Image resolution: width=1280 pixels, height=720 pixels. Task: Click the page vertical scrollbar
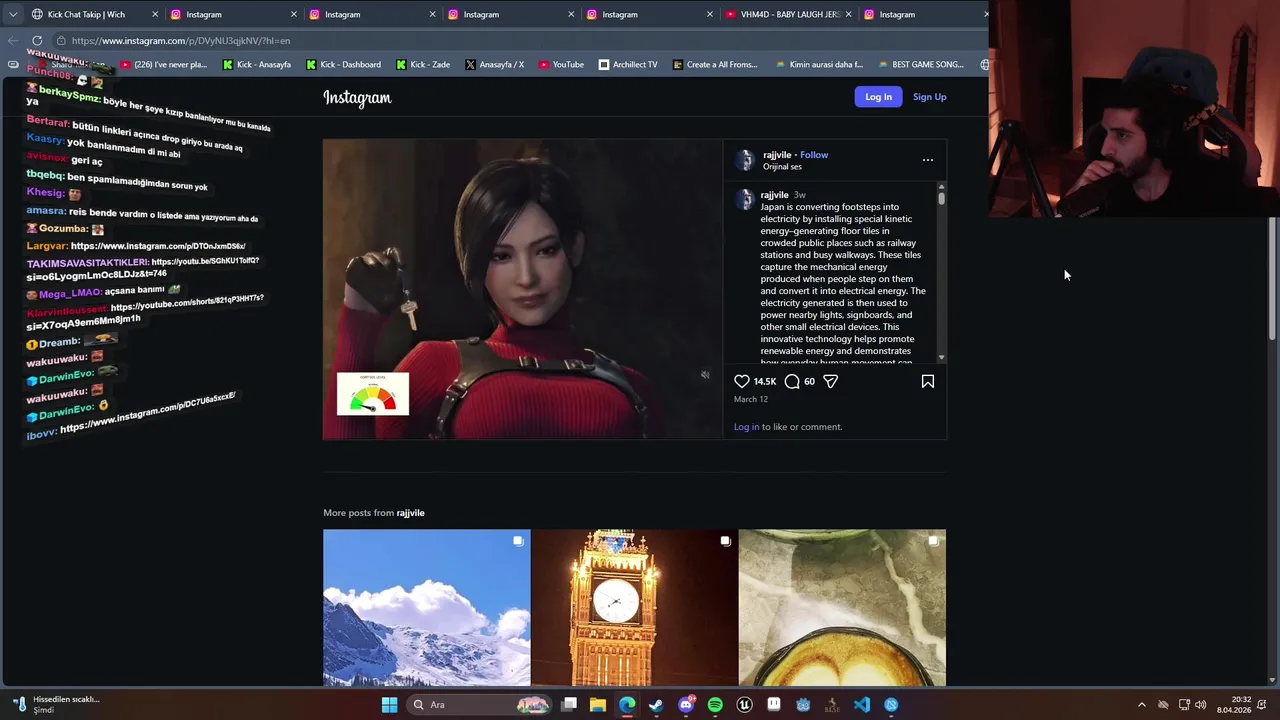click(x=1273, y=280)
